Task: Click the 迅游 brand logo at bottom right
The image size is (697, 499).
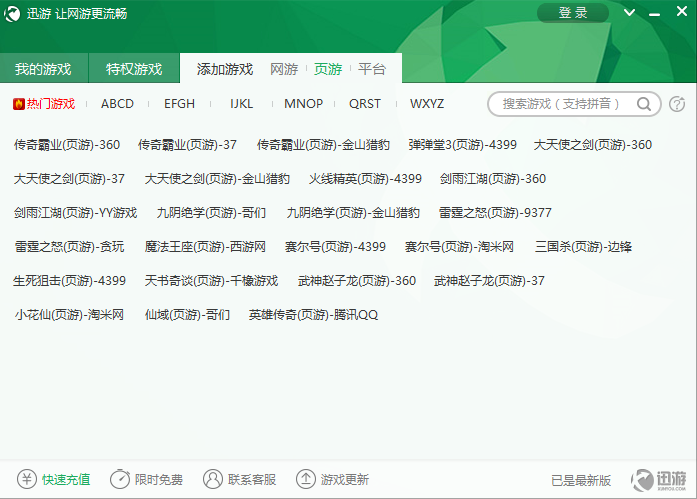Action: [x=659, y=480]
